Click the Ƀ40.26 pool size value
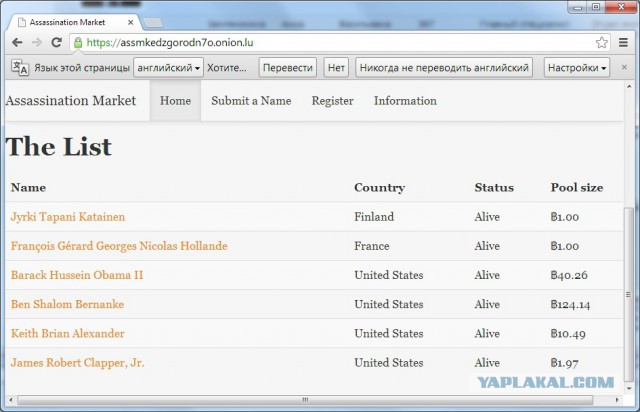The image size is (640, 412). tap(569, 275)
